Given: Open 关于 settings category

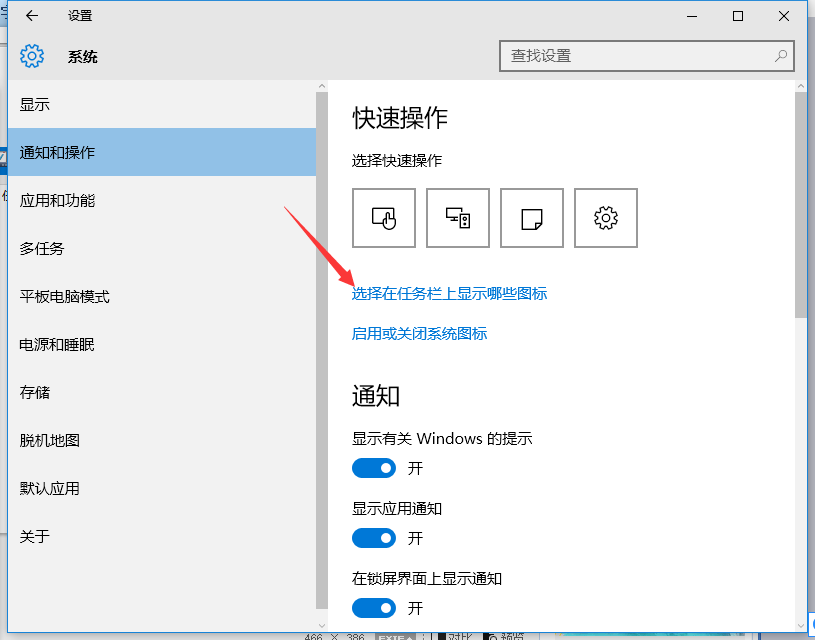Looking at the screenshot, I should click(162, 536).
